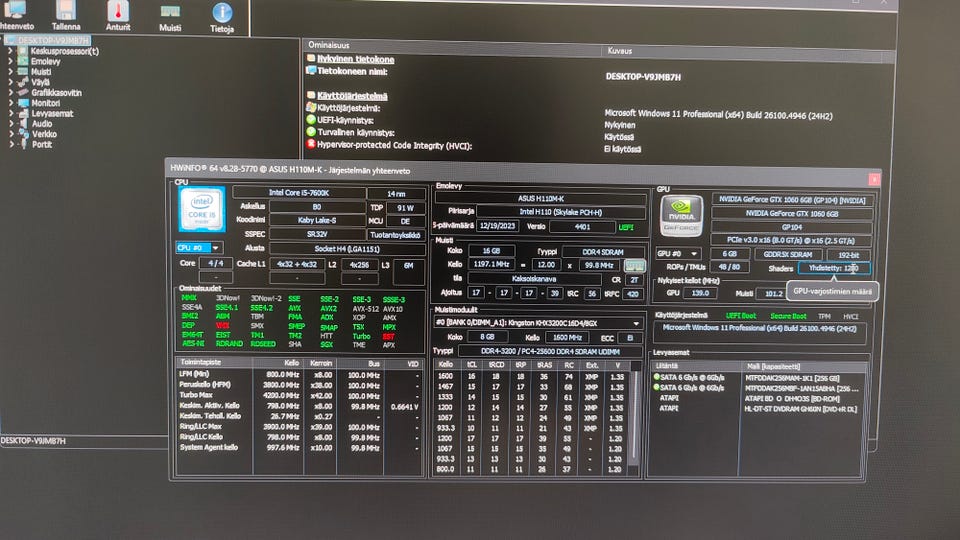
Task: Click the Turvallinen käynnistys green status icon
Action: (311, 132)
